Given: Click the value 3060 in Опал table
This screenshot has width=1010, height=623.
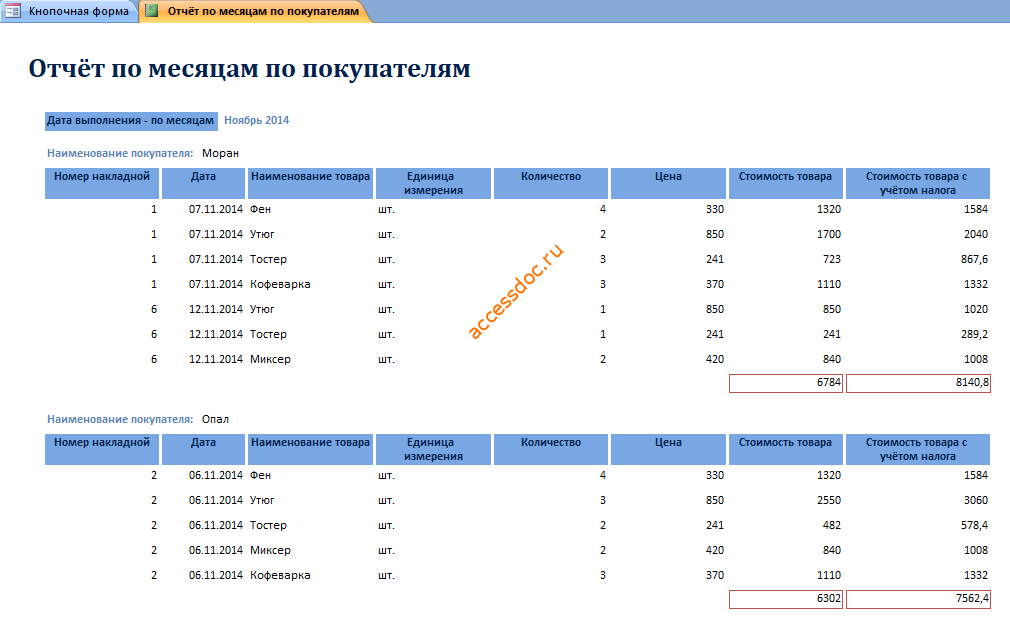Looking at the screenshot, I should tap(976, 501).
